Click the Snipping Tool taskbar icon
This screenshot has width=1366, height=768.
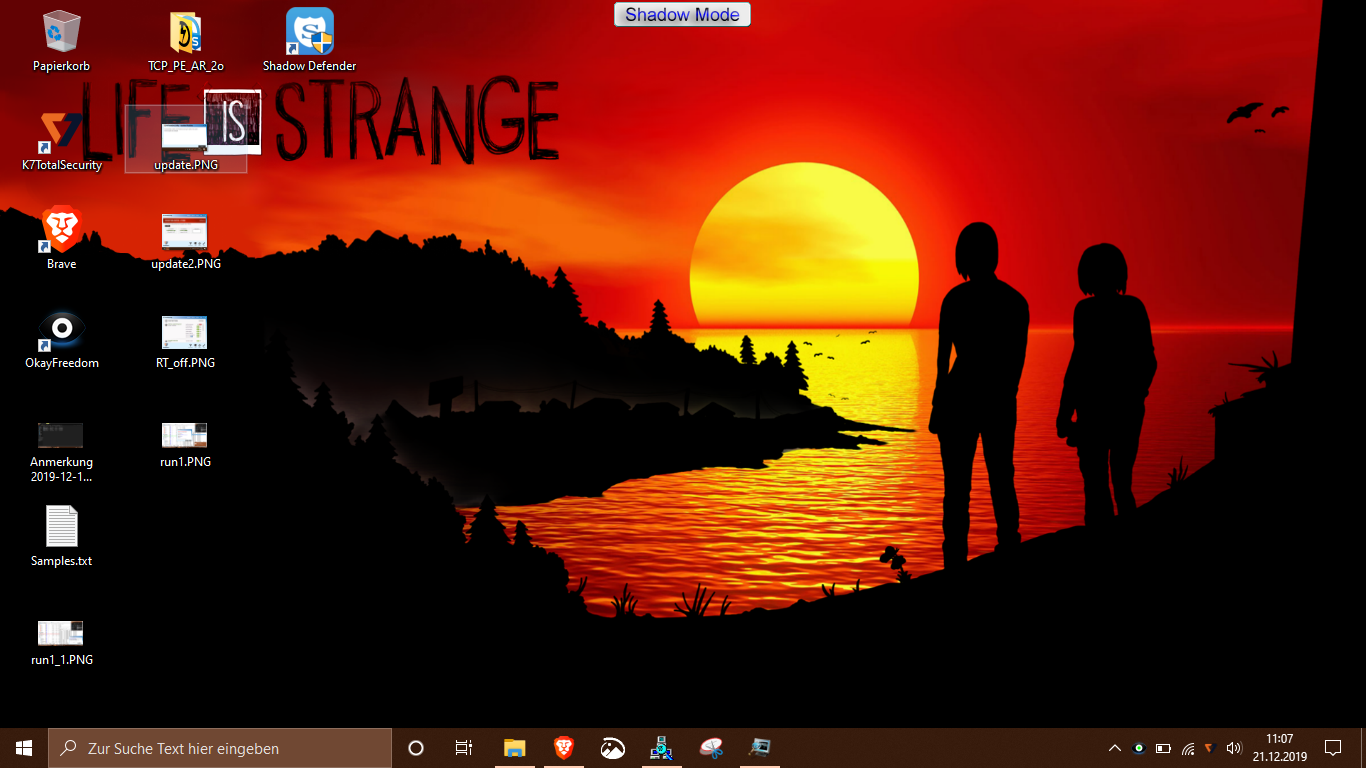click(x=711, y=748)
